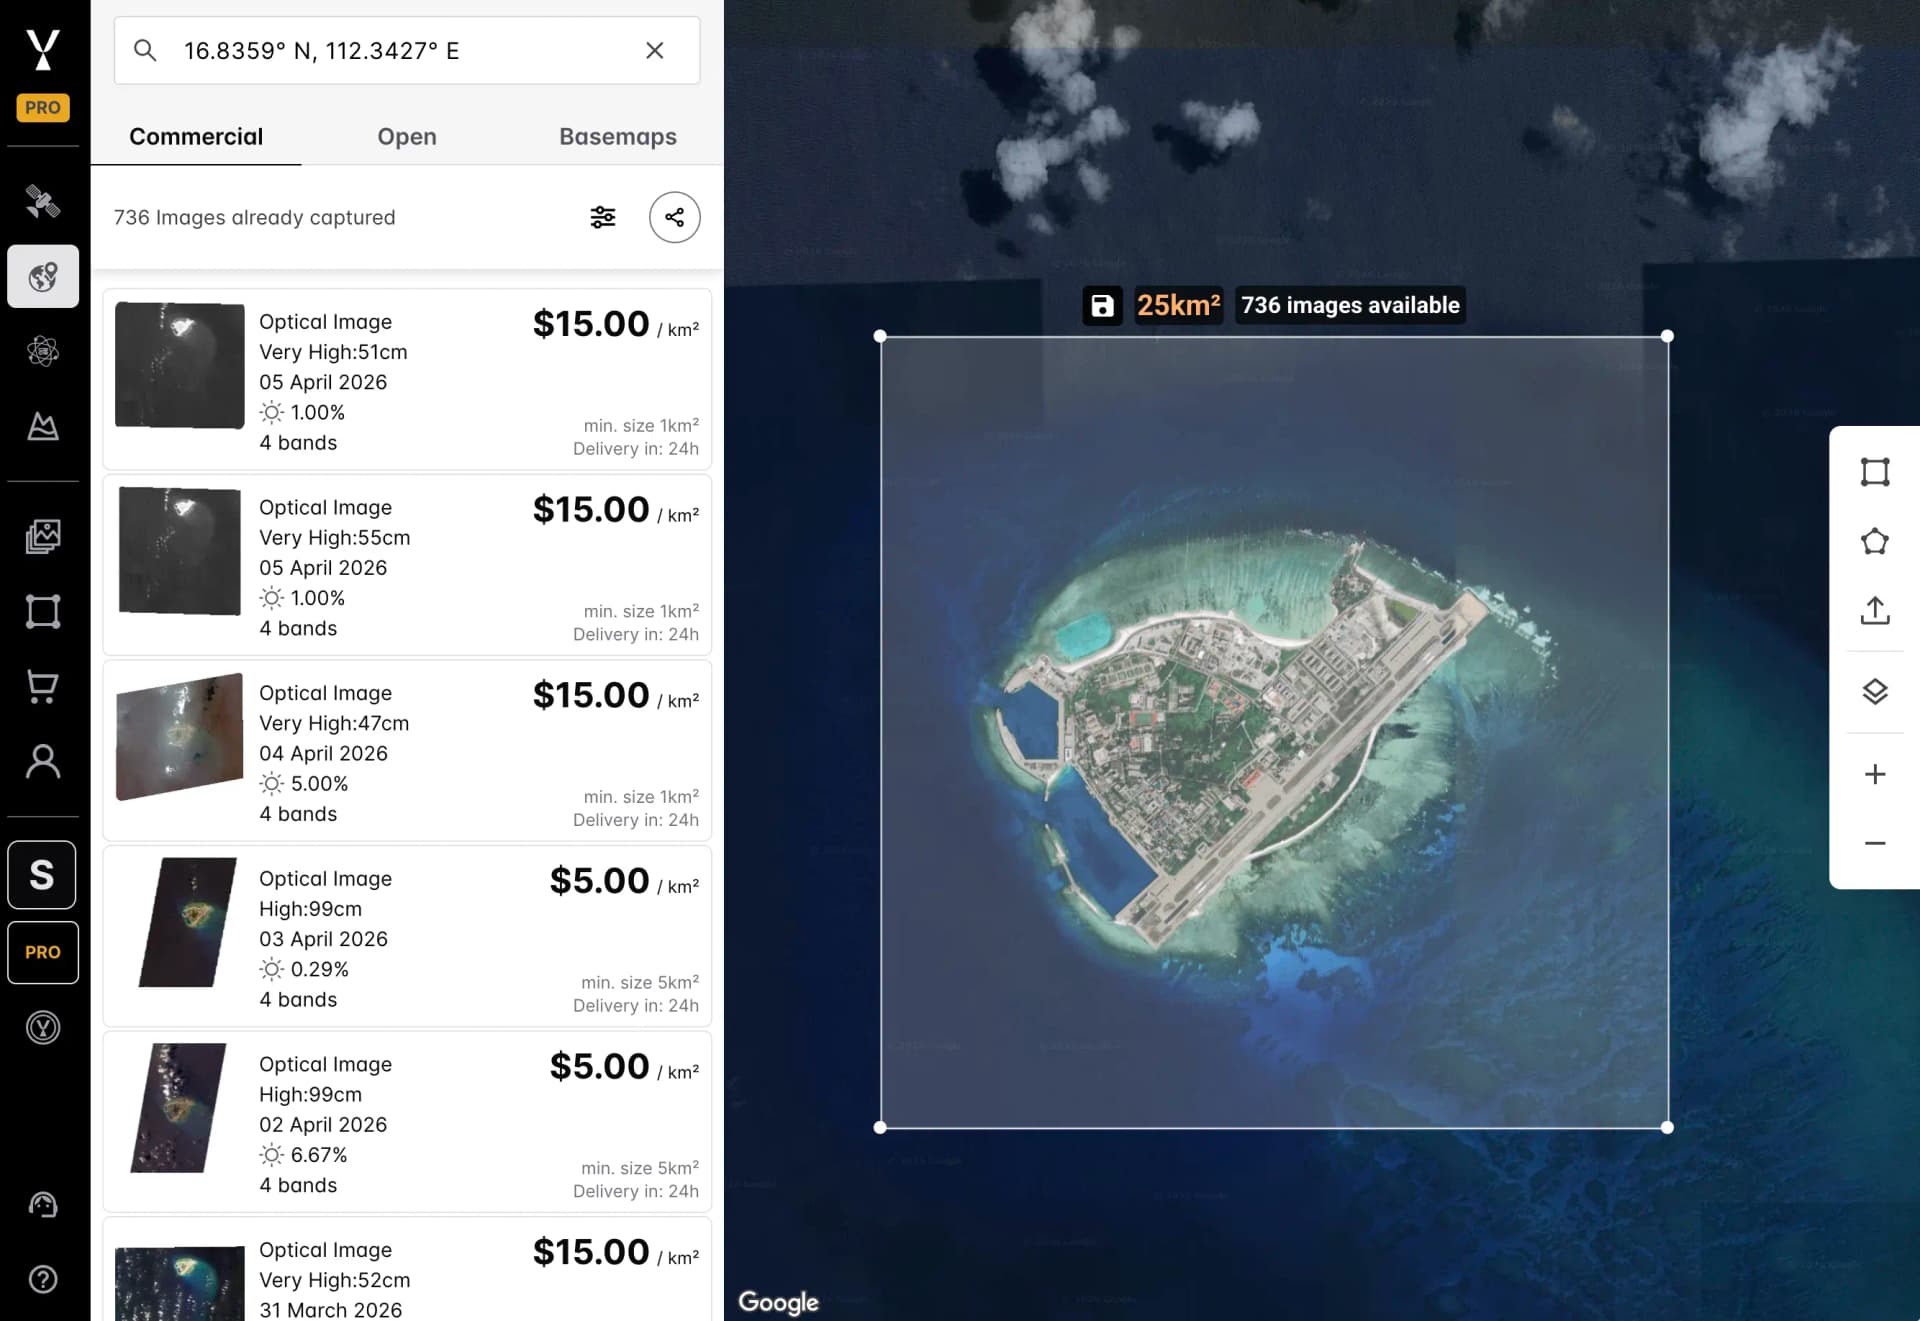
Task: Open the basemap images panel in sidebar
Action: 43,537
